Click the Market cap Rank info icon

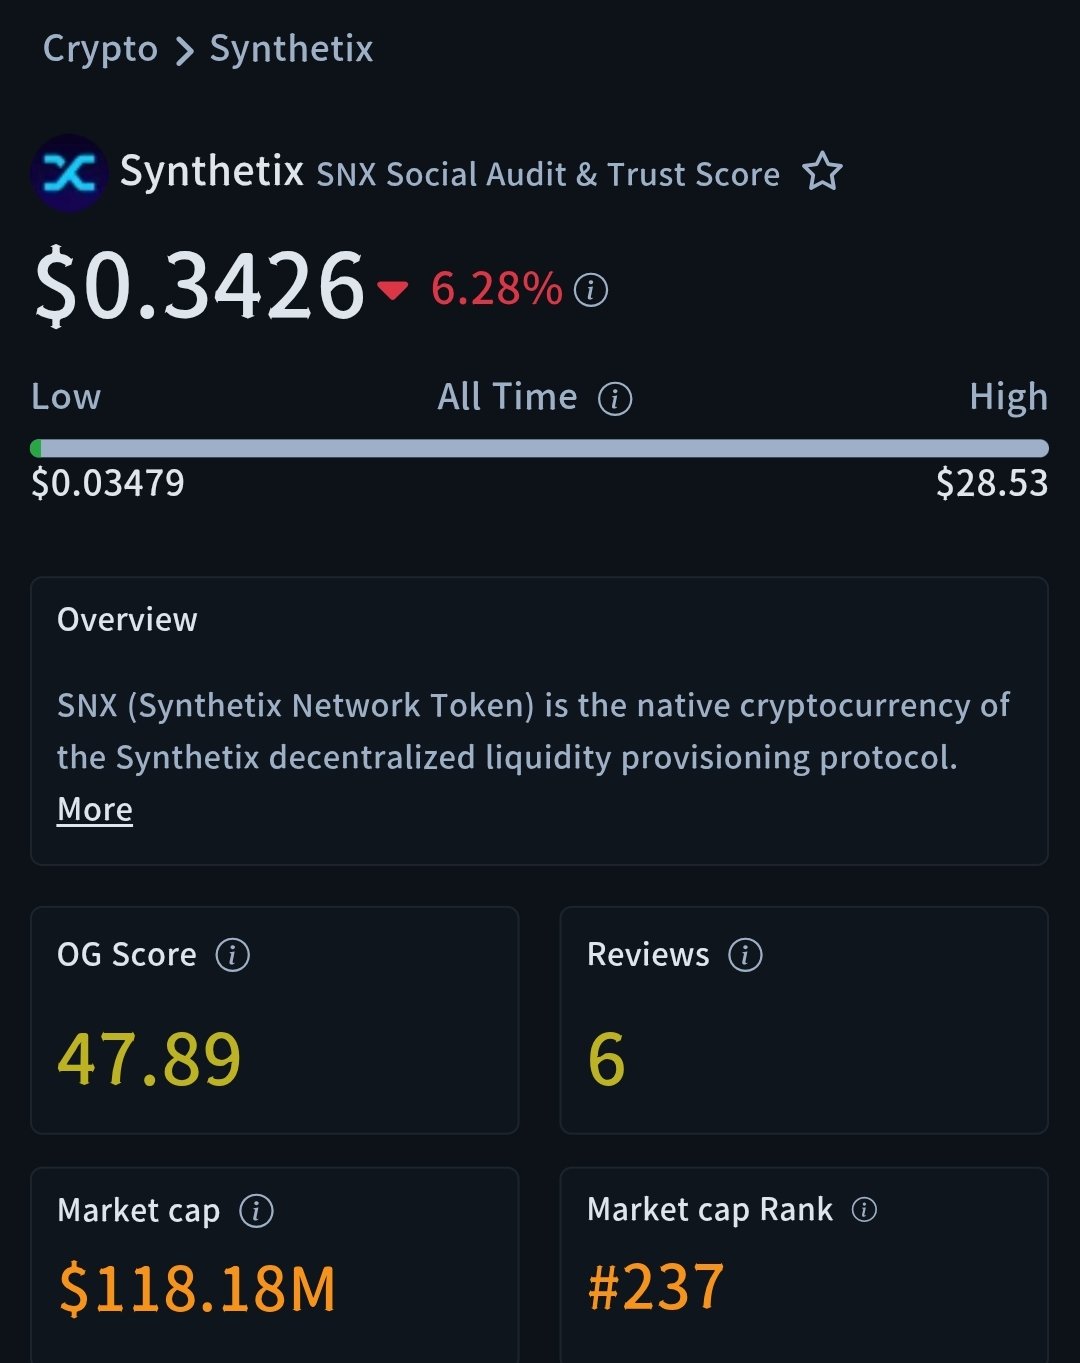[864, 1210]
